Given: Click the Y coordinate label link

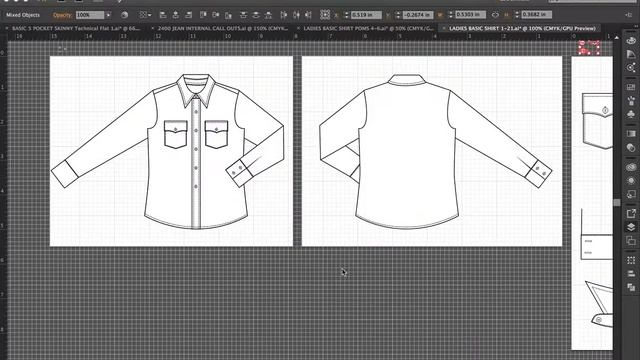Looking at the screenshot, I should click(388, 15).
